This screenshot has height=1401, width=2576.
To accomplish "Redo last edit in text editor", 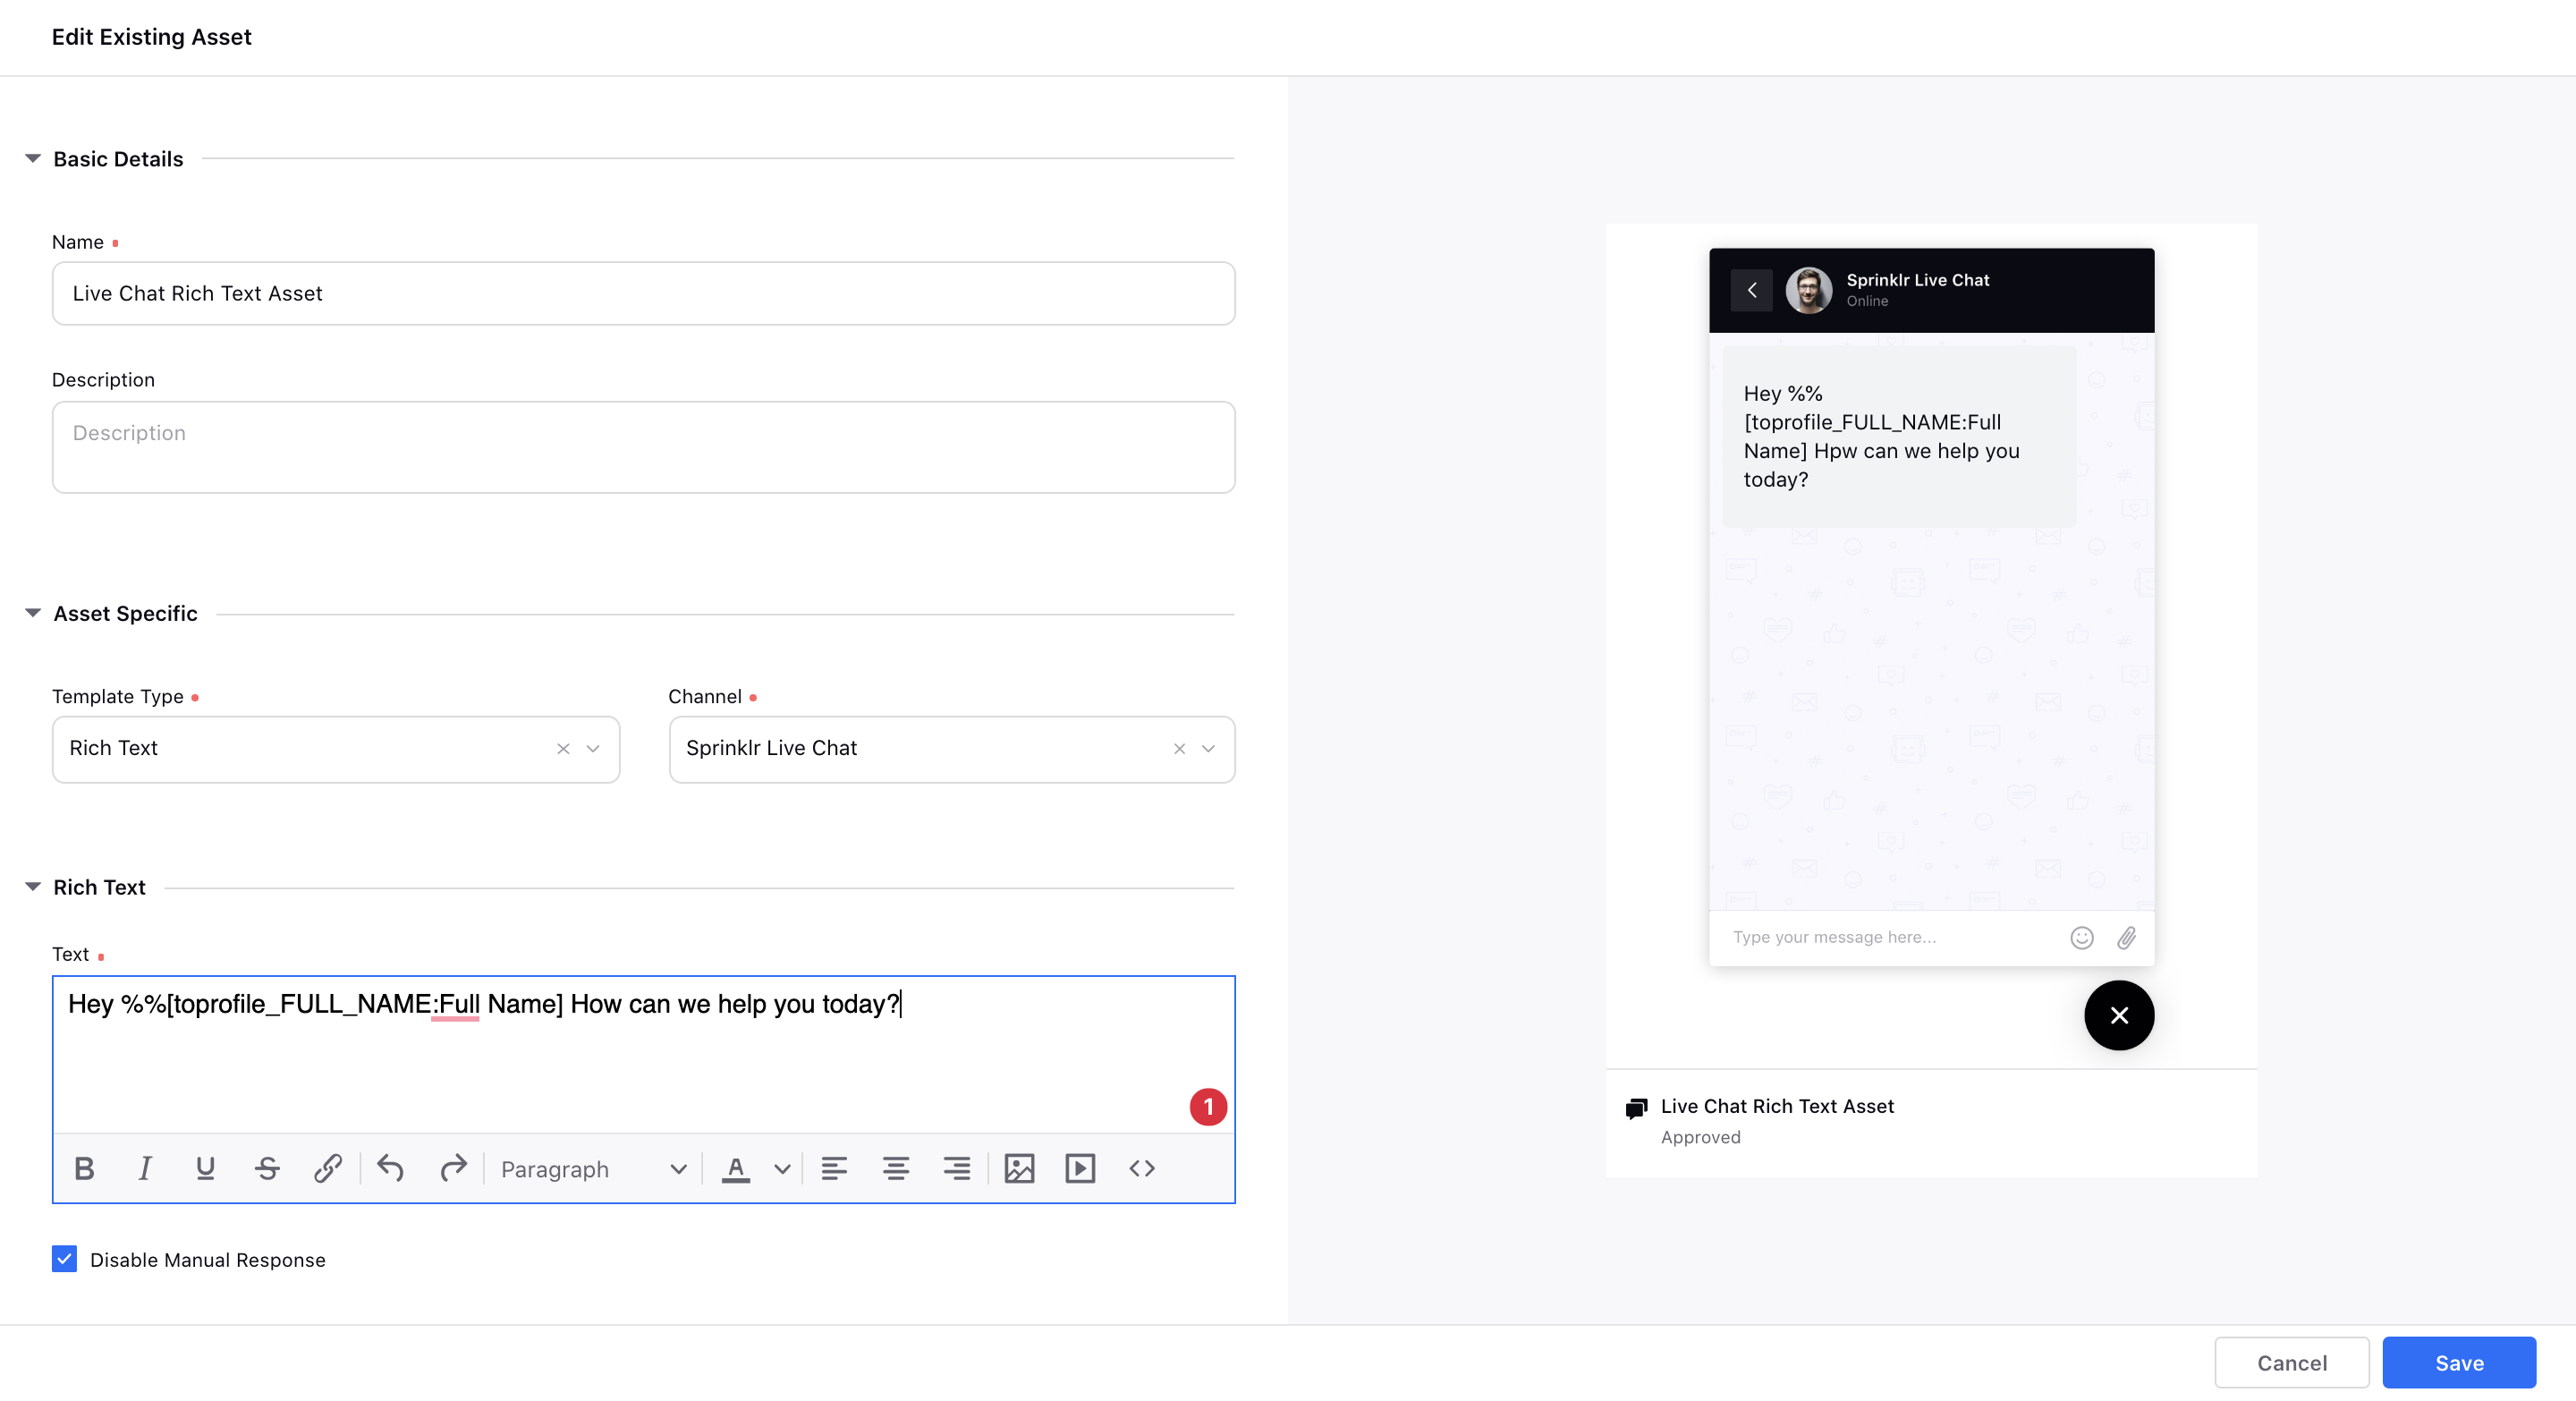I will pos(453,1168).
